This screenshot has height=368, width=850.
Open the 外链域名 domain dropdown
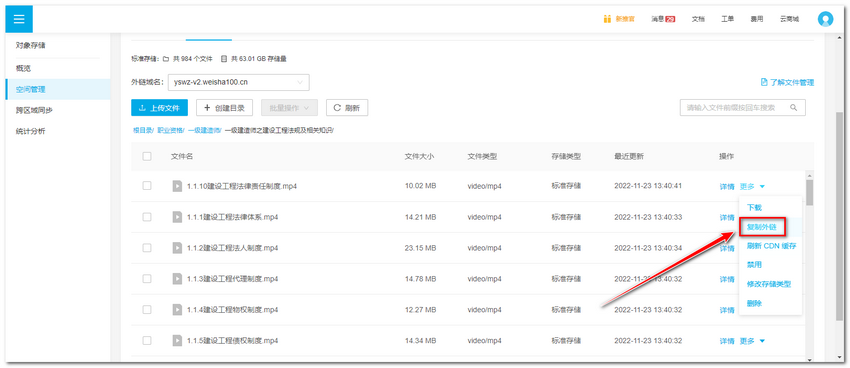coord(239,82)
